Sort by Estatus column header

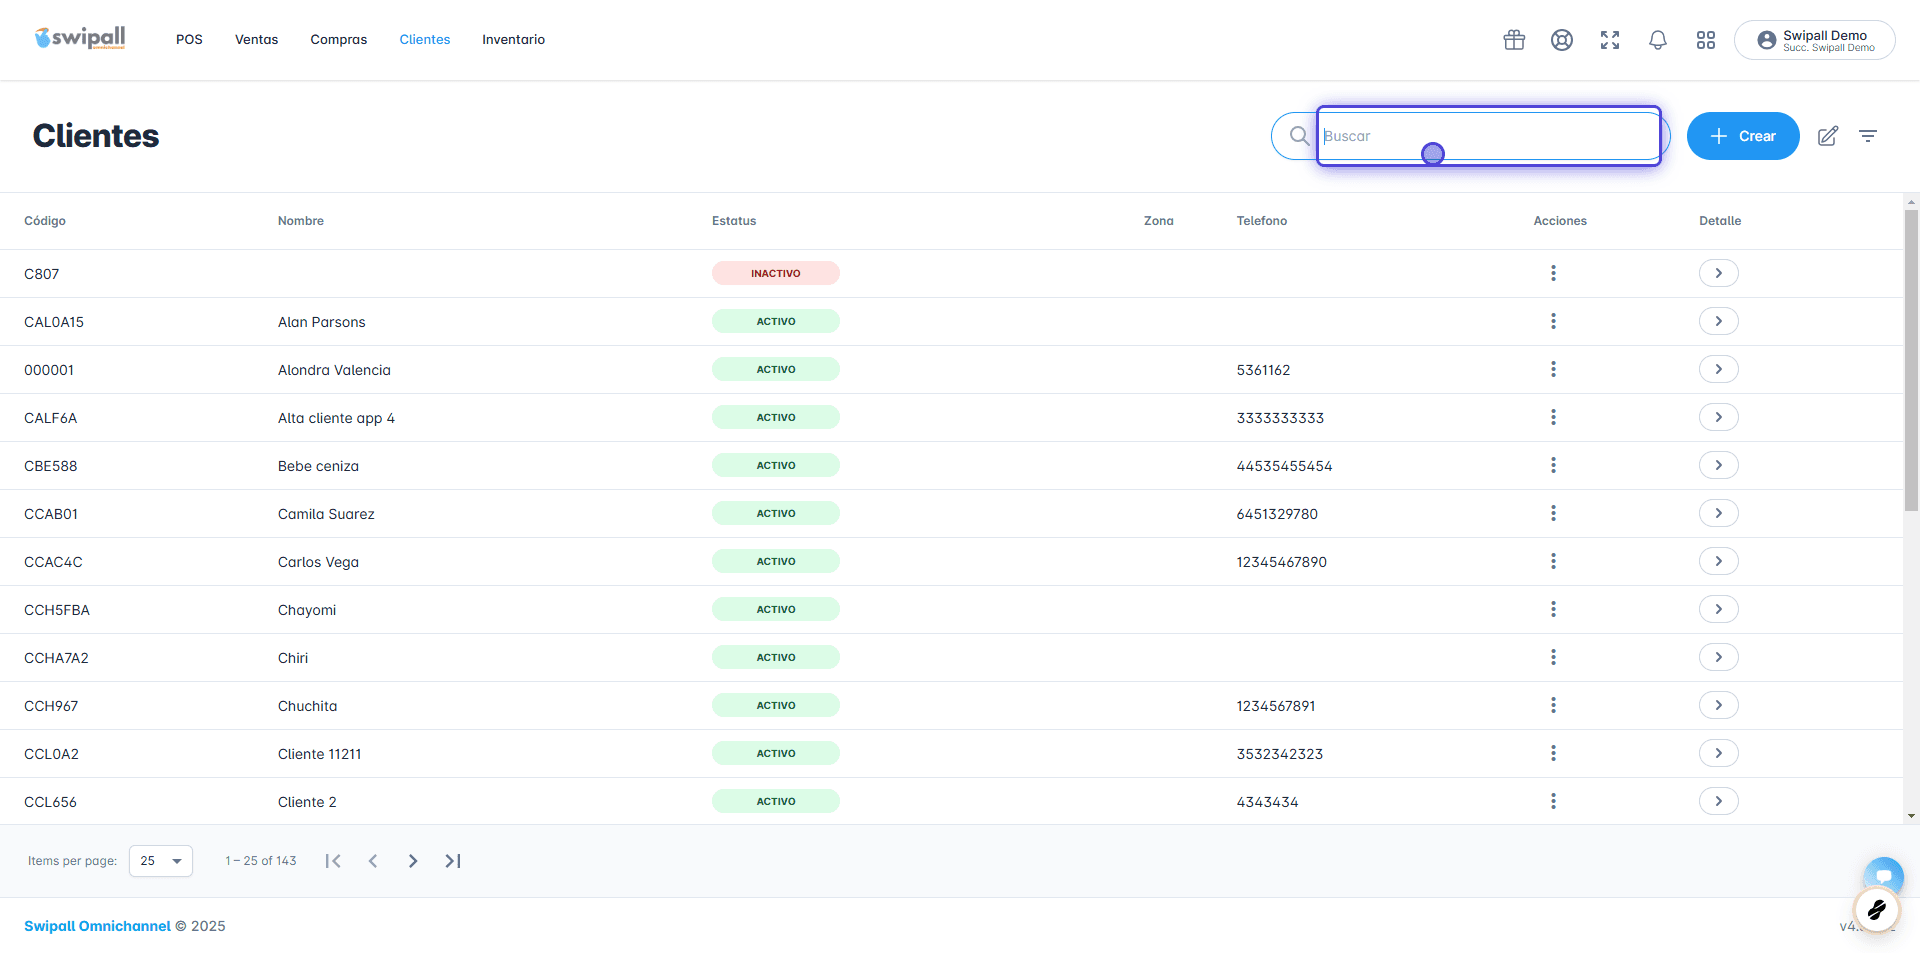point(734,221)
